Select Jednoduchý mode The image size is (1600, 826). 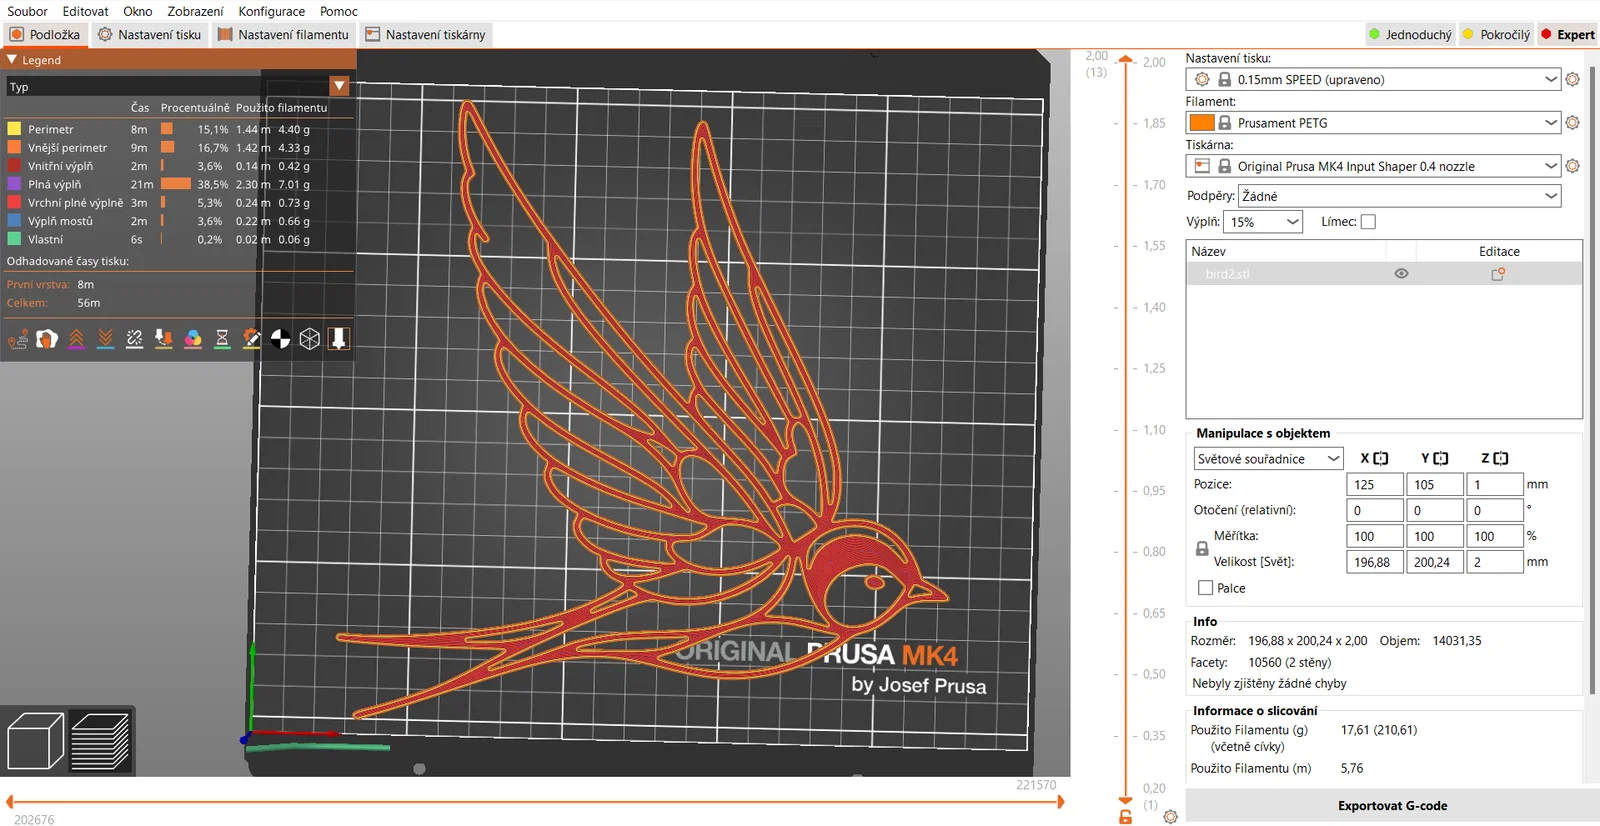click(1410, 35)
